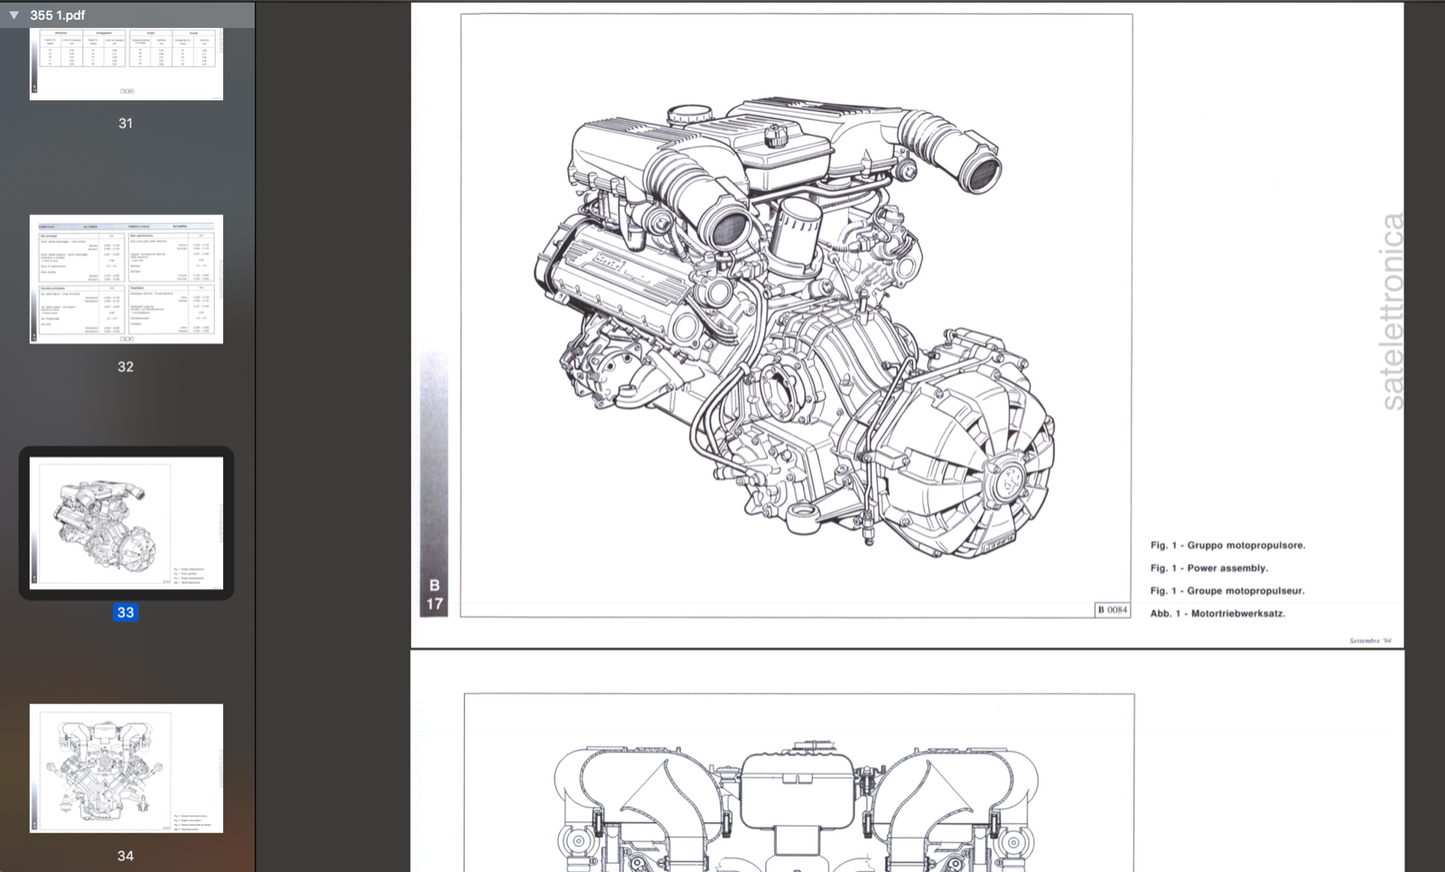Jump to the page 34 thumbnail
This screenshot has height=872, width=1445.
click(x=126, y=767)
